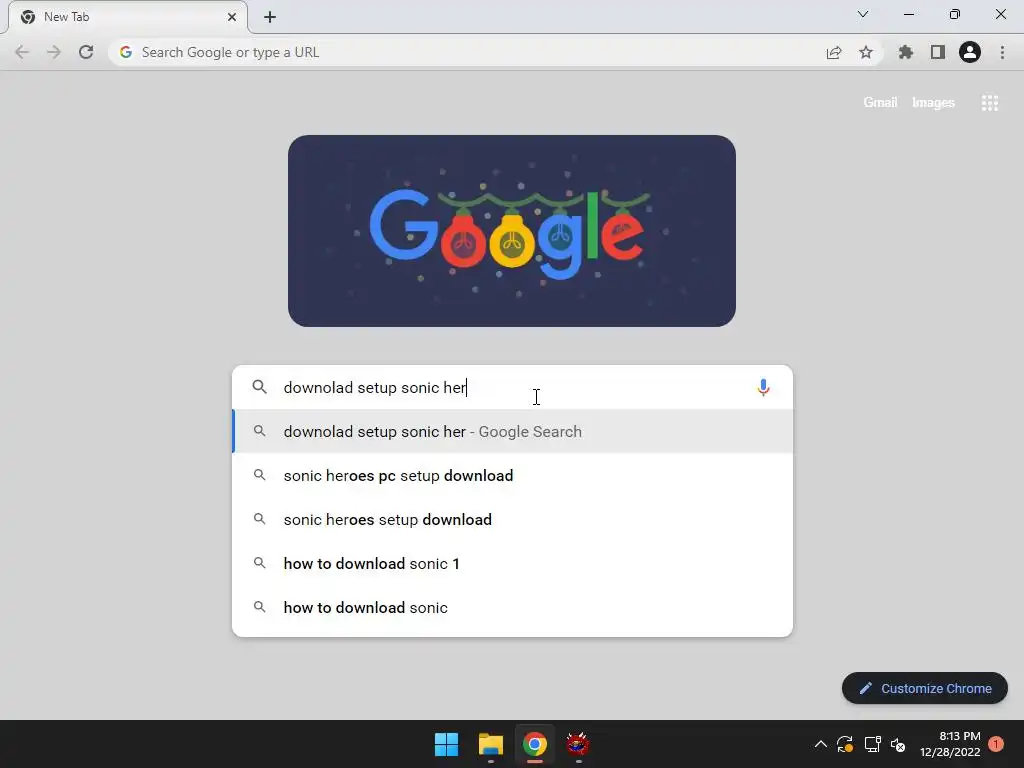Click the share page icon in address bar

click(x=834, y=52)
